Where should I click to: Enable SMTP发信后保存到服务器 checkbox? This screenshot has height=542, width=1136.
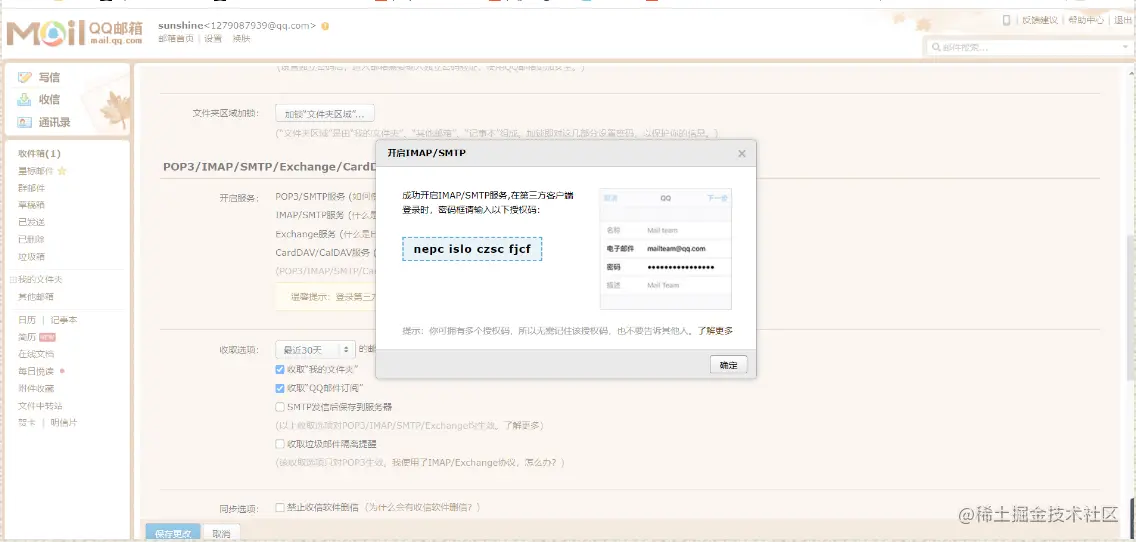tap(280, 407)
